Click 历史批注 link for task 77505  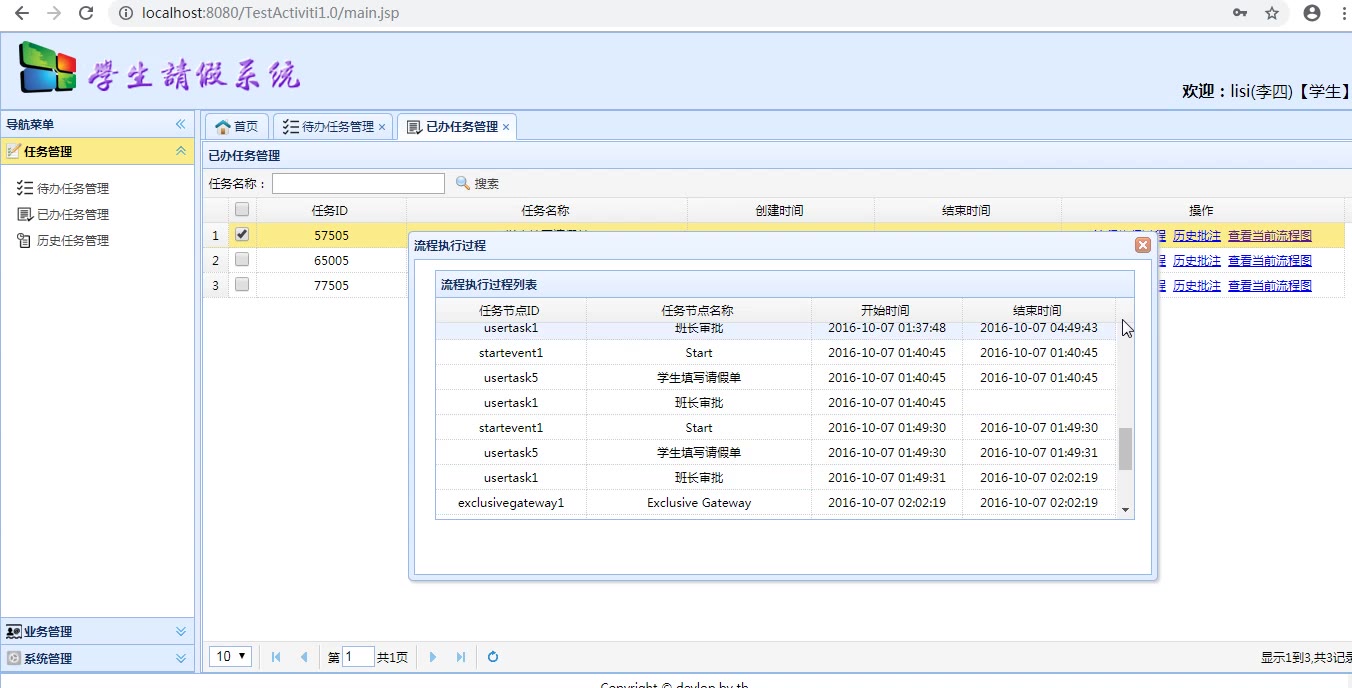point(1197,286)
